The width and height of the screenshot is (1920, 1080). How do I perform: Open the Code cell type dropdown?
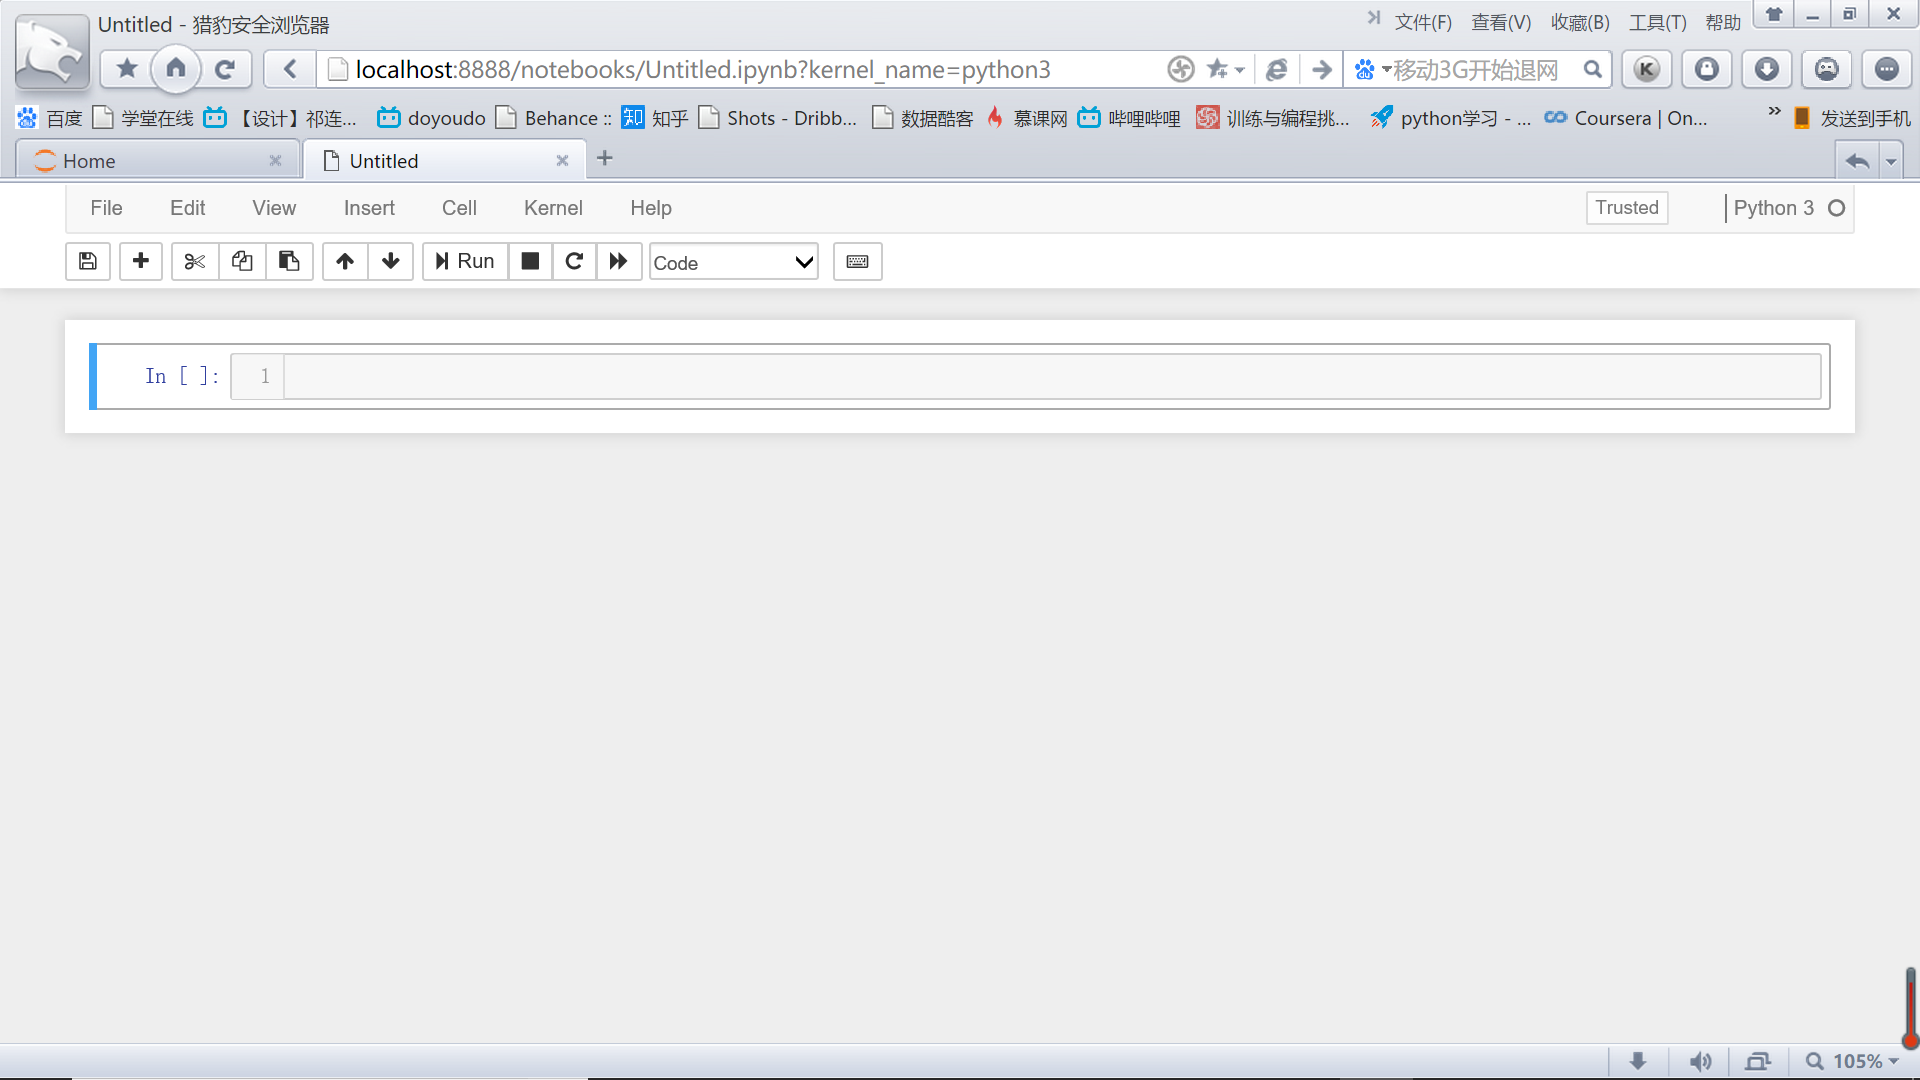point(734,263)
